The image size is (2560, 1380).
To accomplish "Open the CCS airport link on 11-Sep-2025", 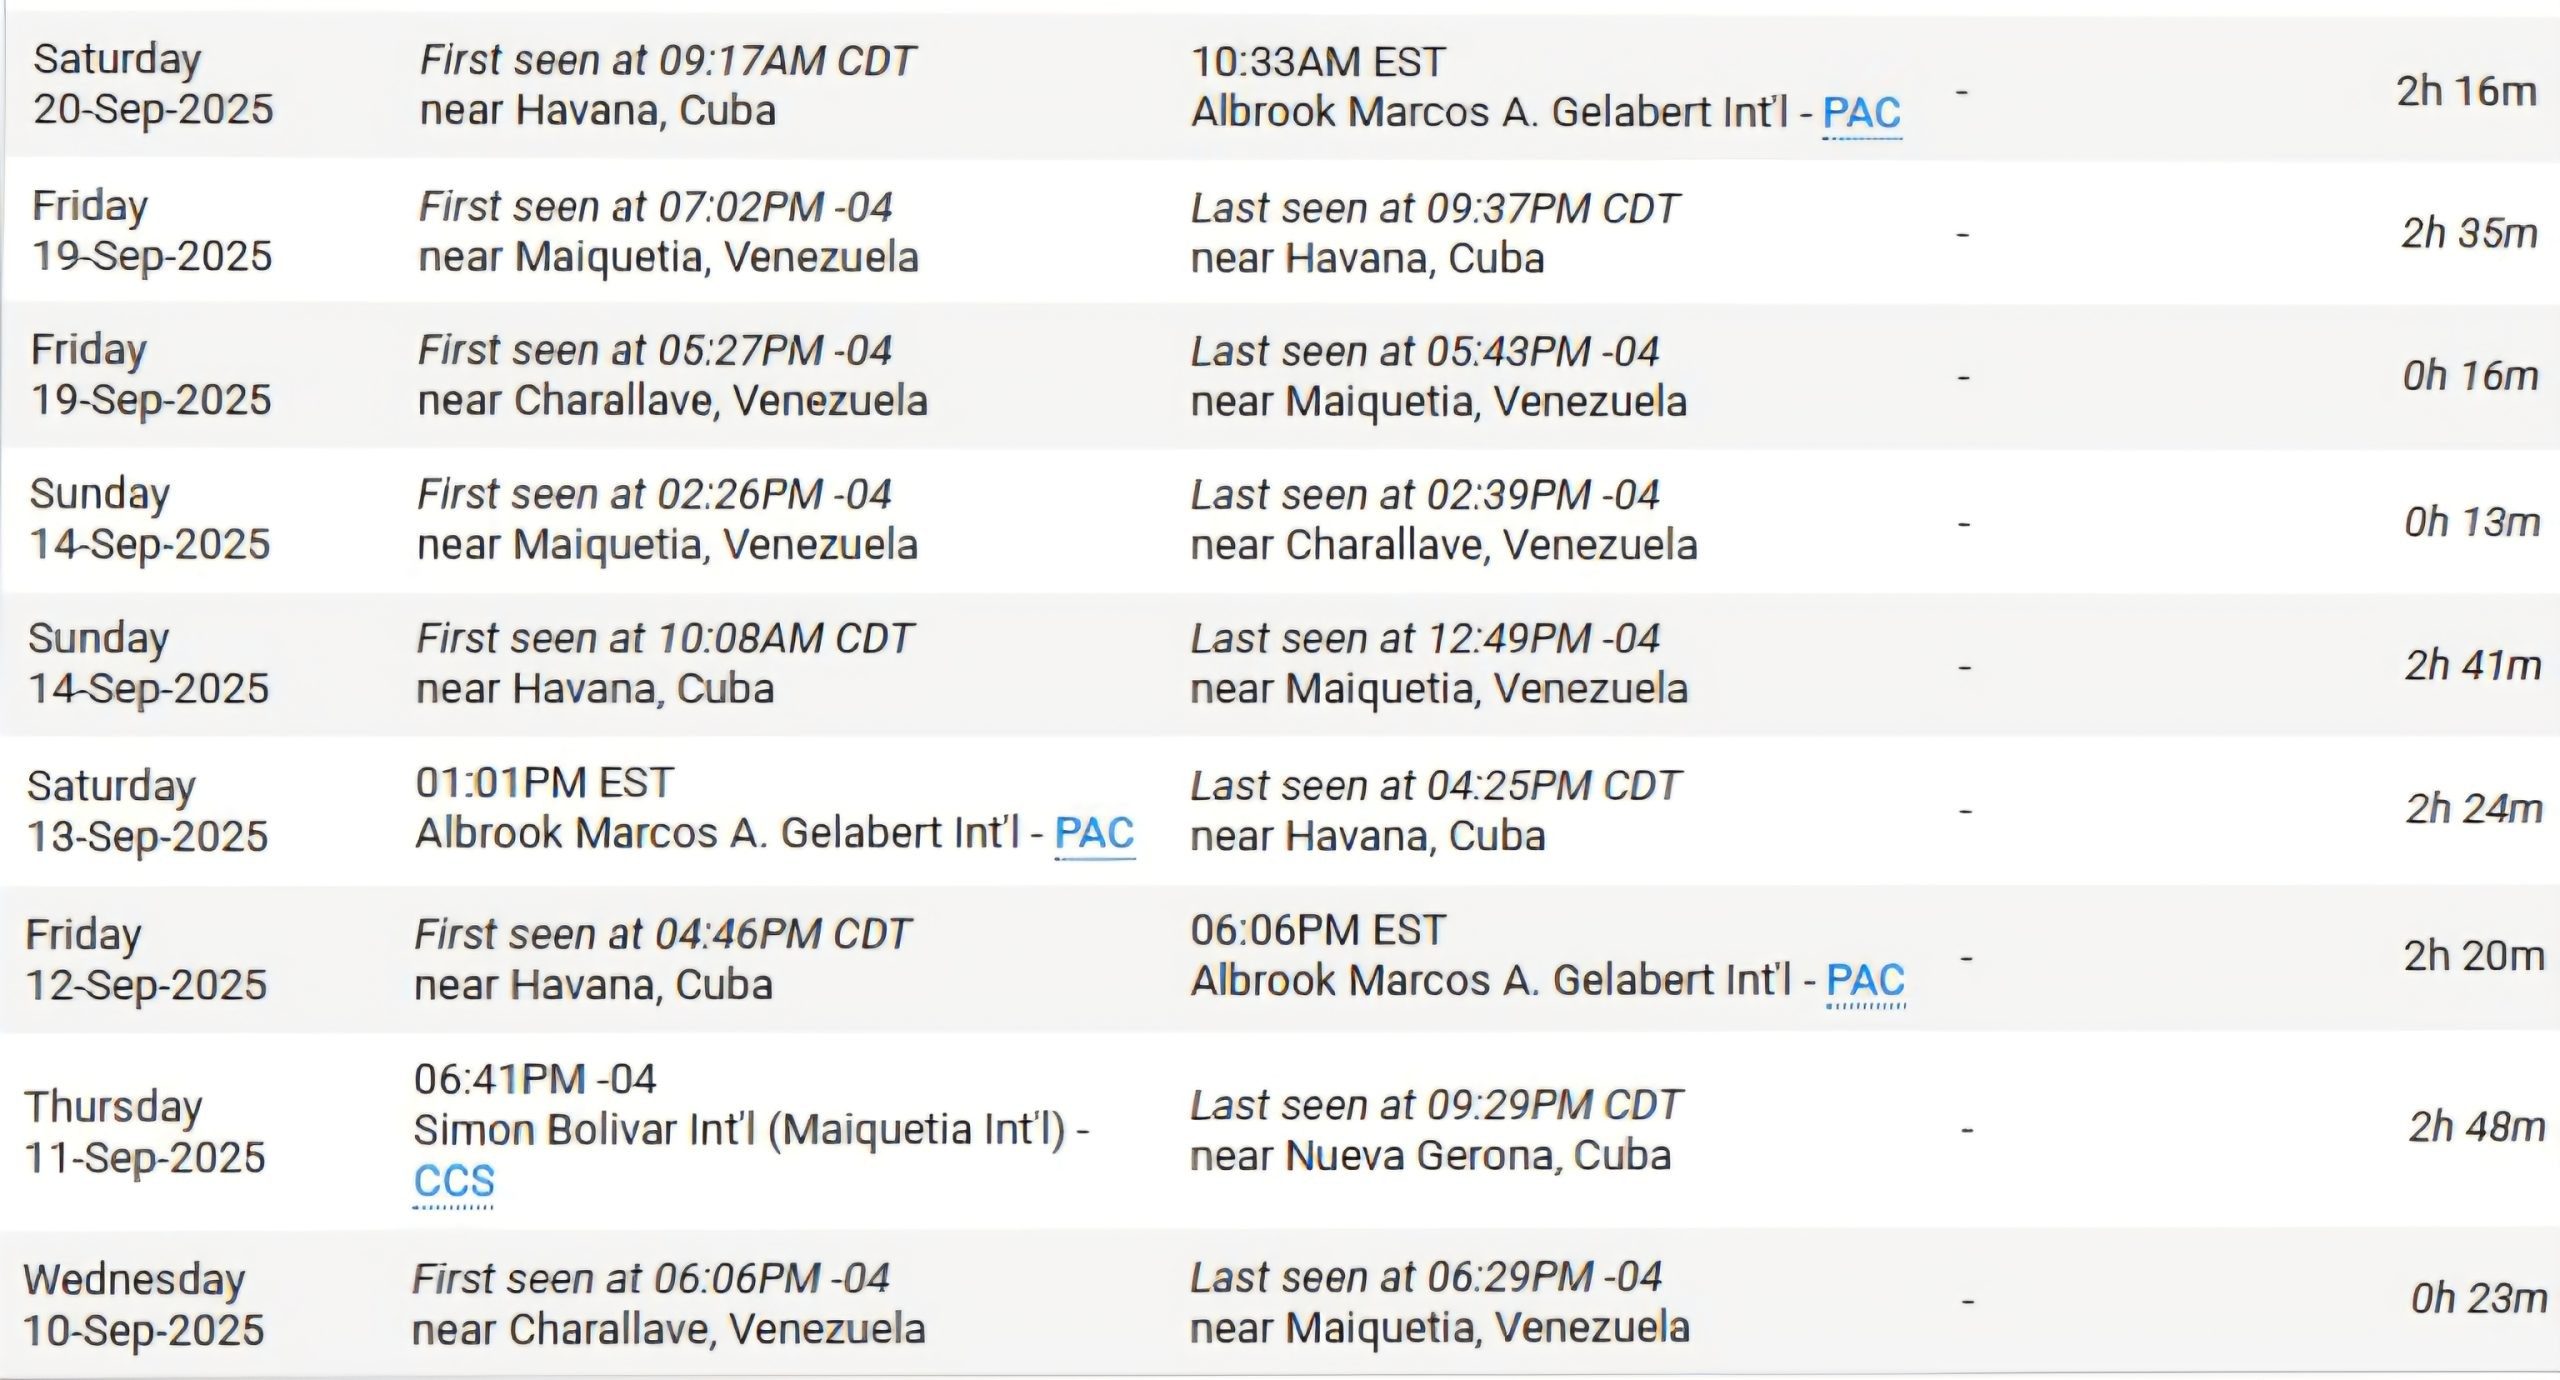I will pos(454,1182).
